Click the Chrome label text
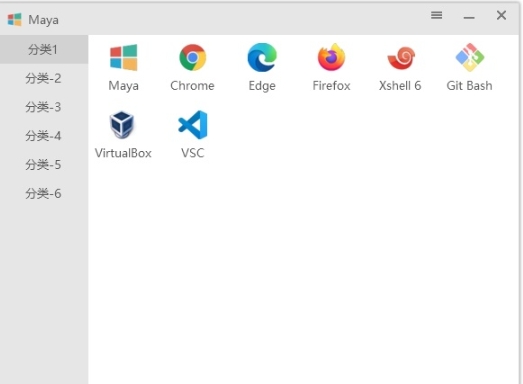523x384 pixels. (x=192, y=86)
